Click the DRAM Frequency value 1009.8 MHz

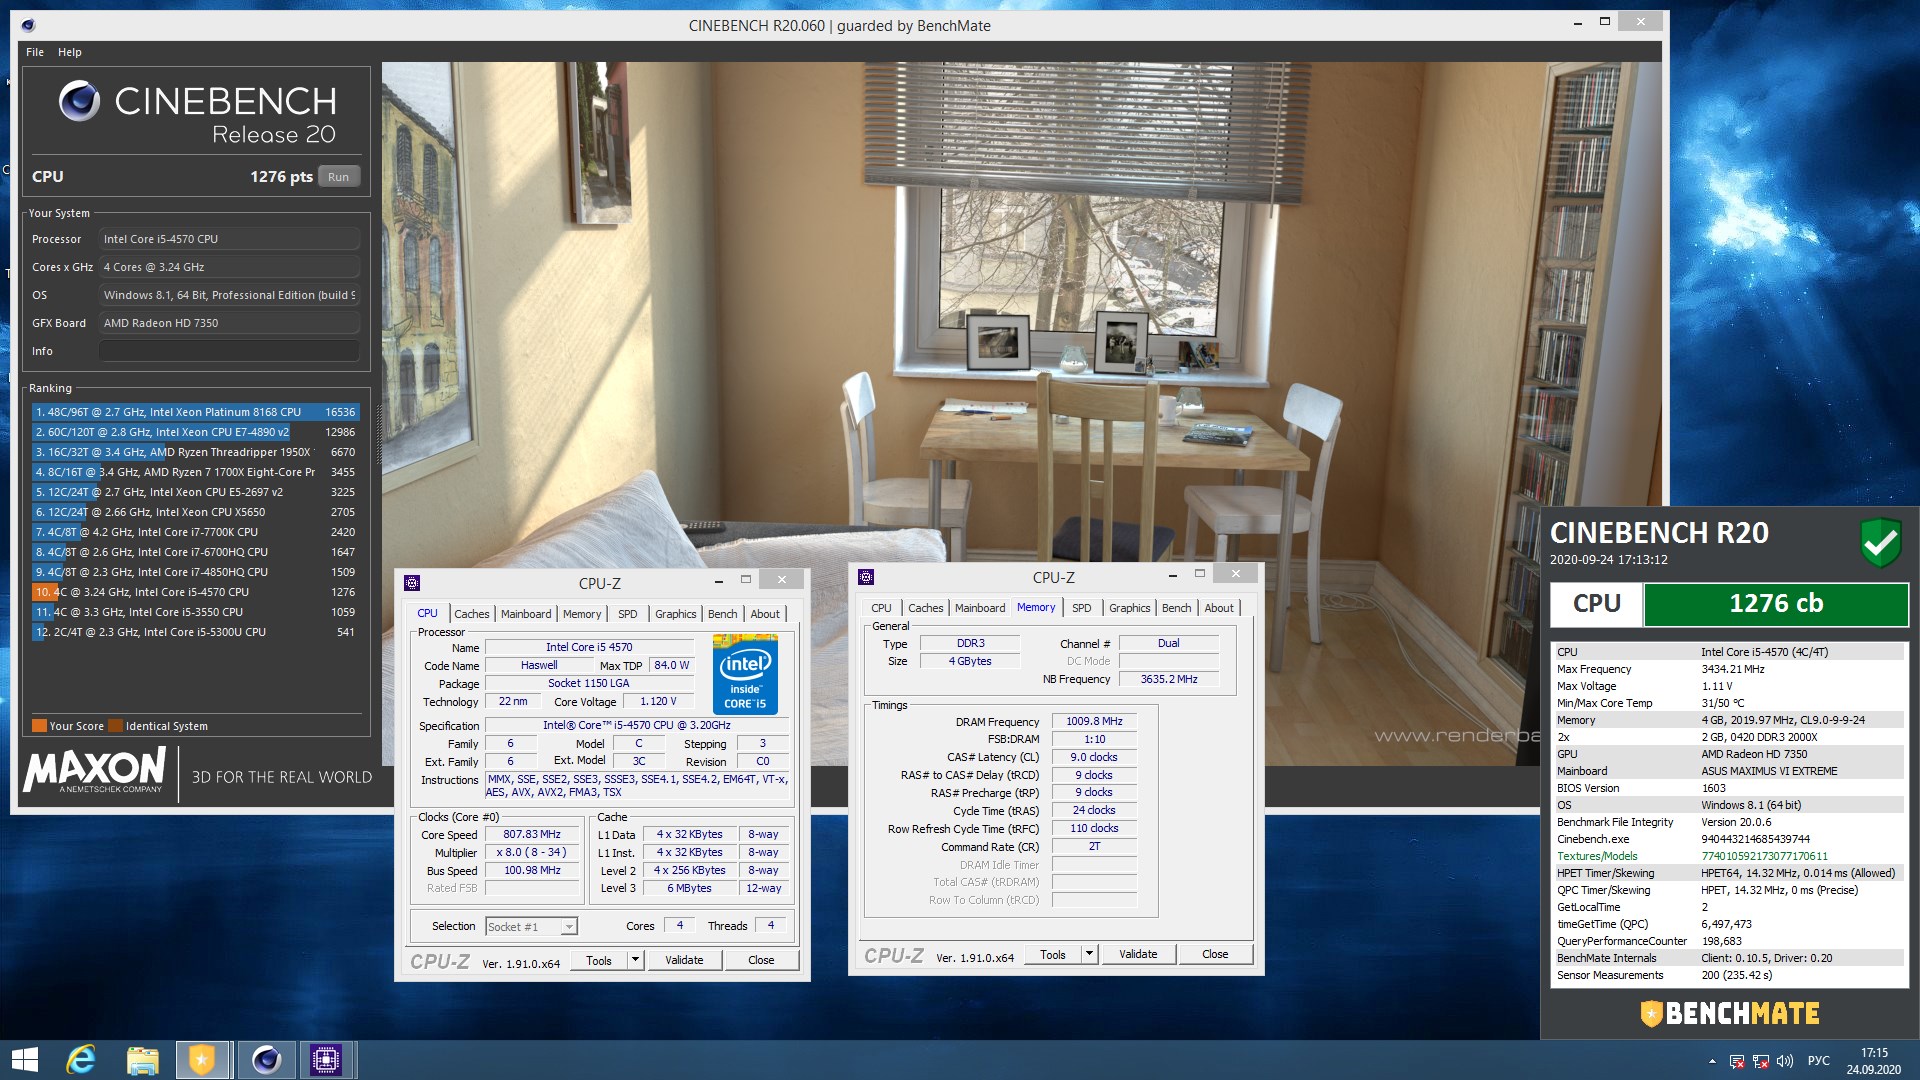click(x=1094, y=721)
